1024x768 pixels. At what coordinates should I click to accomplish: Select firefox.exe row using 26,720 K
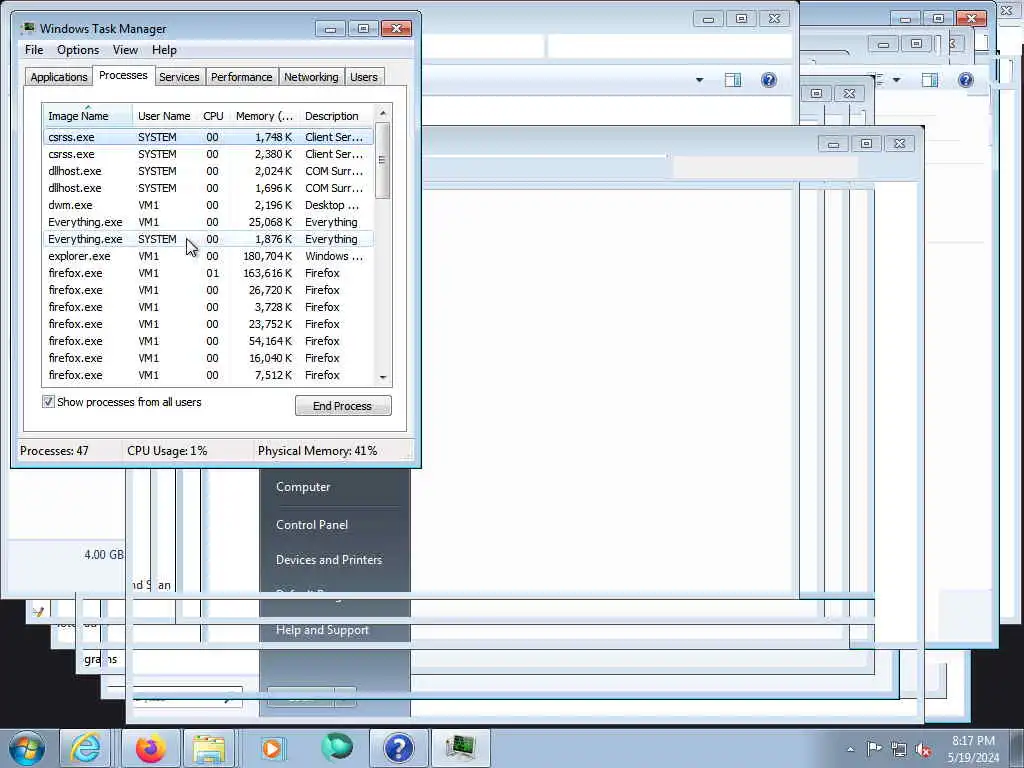(x=208, y=290)
